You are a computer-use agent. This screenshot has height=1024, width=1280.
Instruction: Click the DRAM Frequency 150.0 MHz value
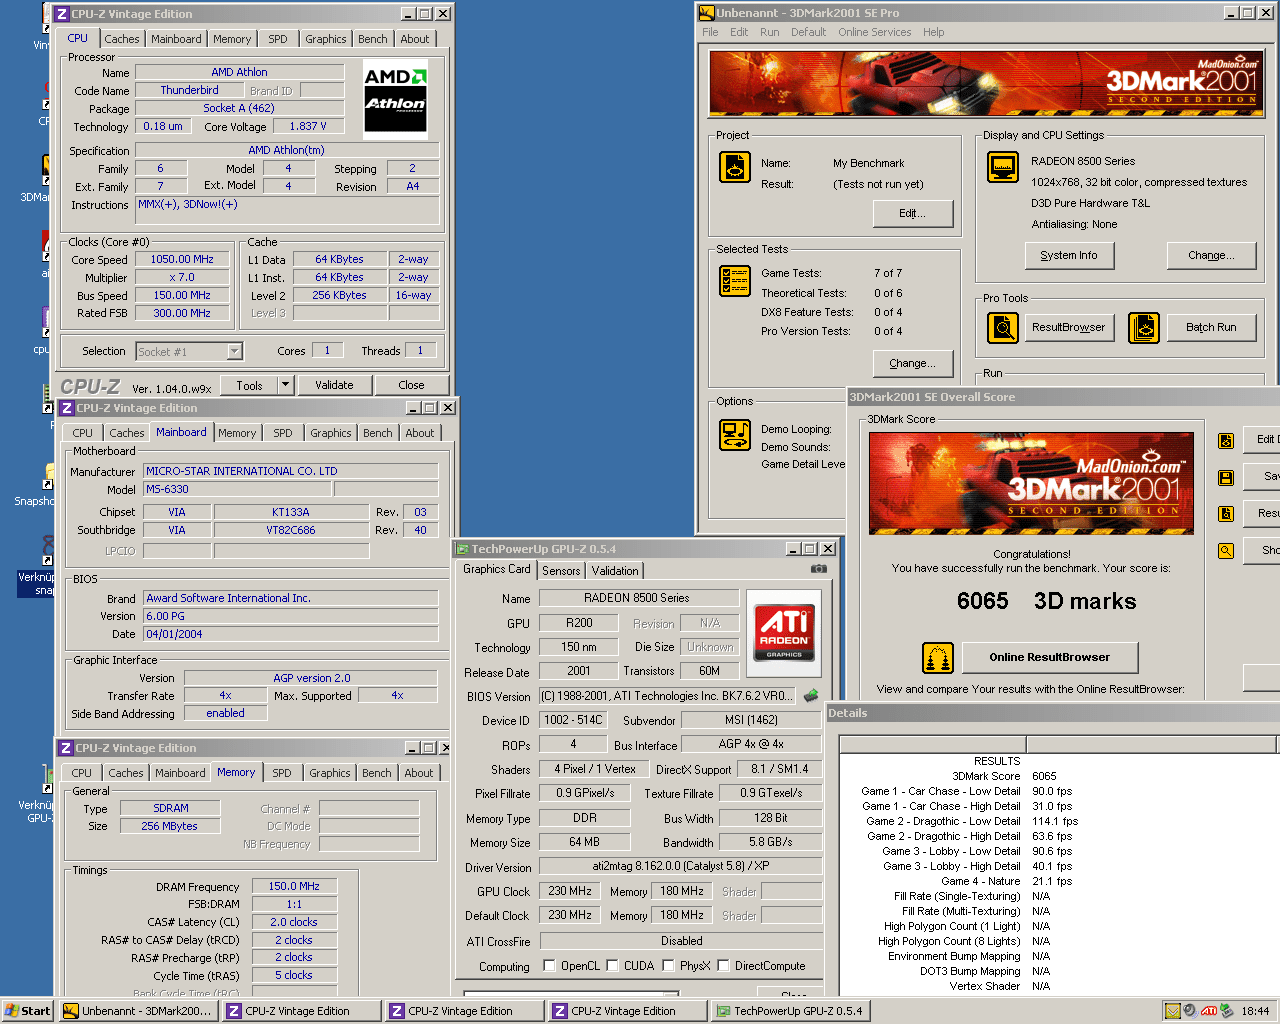coord(294,886)
